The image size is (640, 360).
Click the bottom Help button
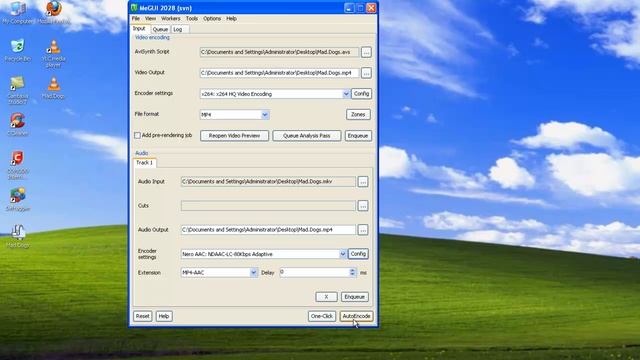click(164, 316)
